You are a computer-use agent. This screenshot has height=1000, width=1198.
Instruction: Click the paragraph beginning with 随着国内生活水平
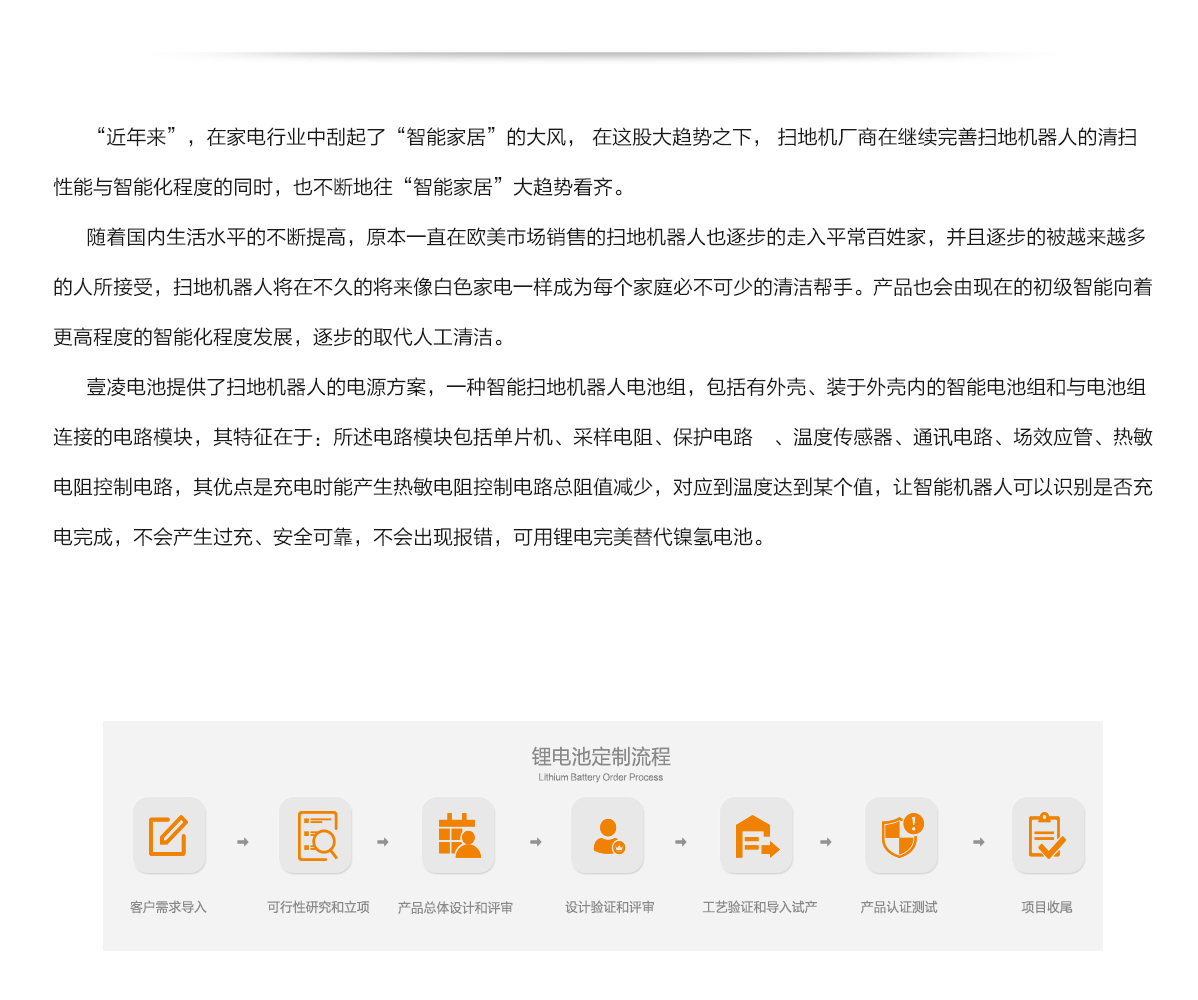pyautogui.click(x=602, y=287)
